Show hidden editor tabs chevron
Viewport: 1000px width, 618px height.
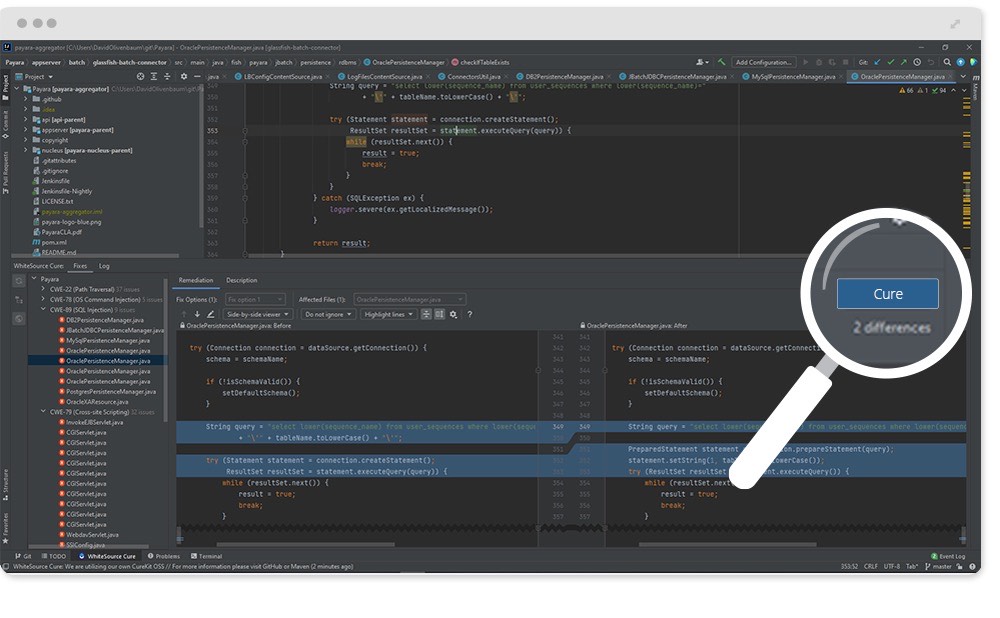963,77
